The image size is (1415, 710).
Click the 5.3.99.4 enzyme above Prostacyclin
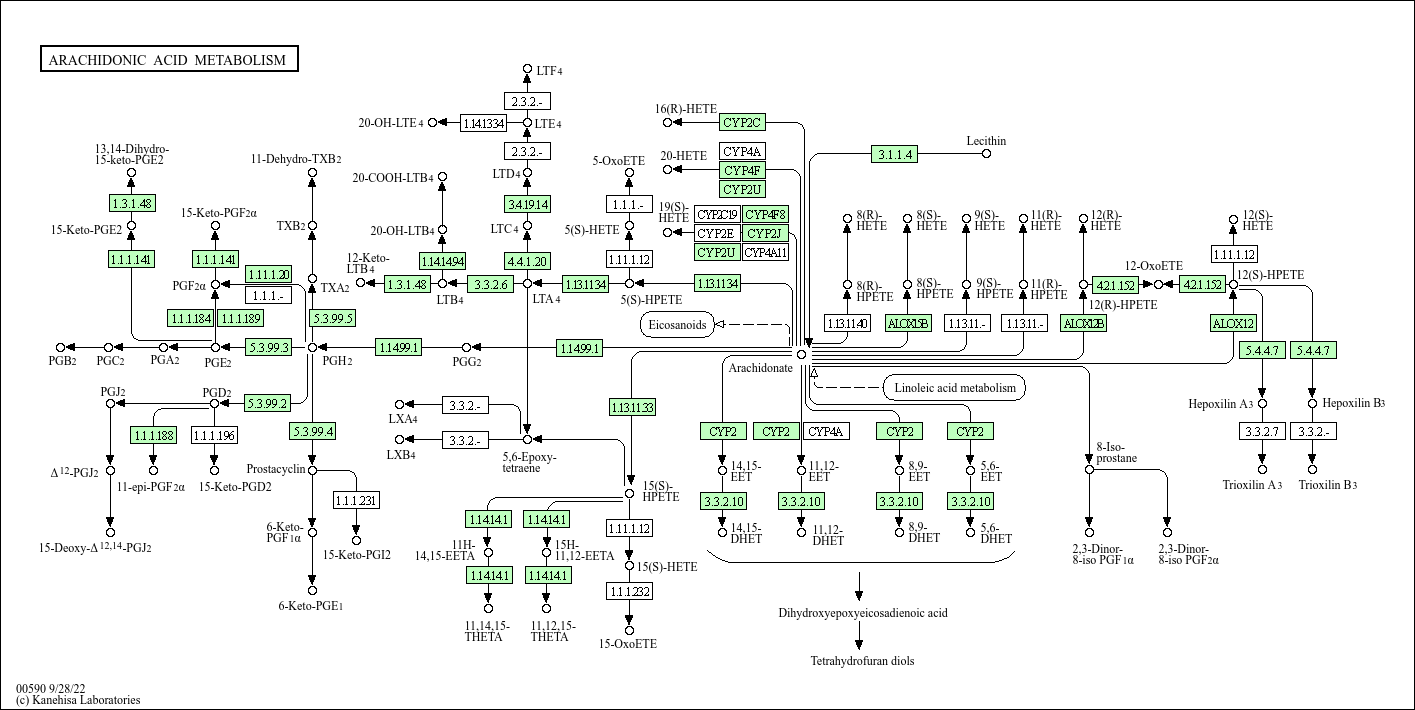click(x=312, y=431)
